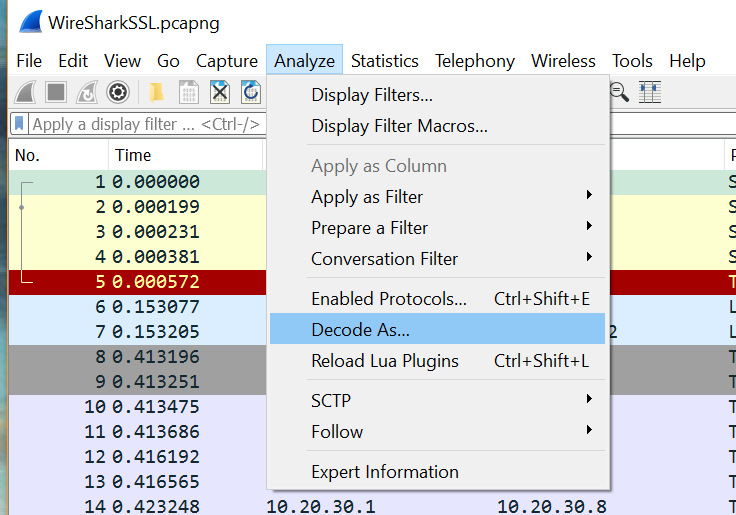Screen dimensions: 736x515
Task: Select packet 11 at time 0.413686
Action: click(138, 432)
